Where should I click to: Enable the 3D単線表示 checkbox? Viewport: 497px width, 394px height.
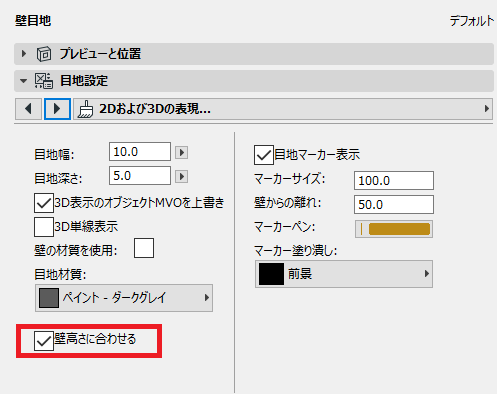(x=44, y=227)
